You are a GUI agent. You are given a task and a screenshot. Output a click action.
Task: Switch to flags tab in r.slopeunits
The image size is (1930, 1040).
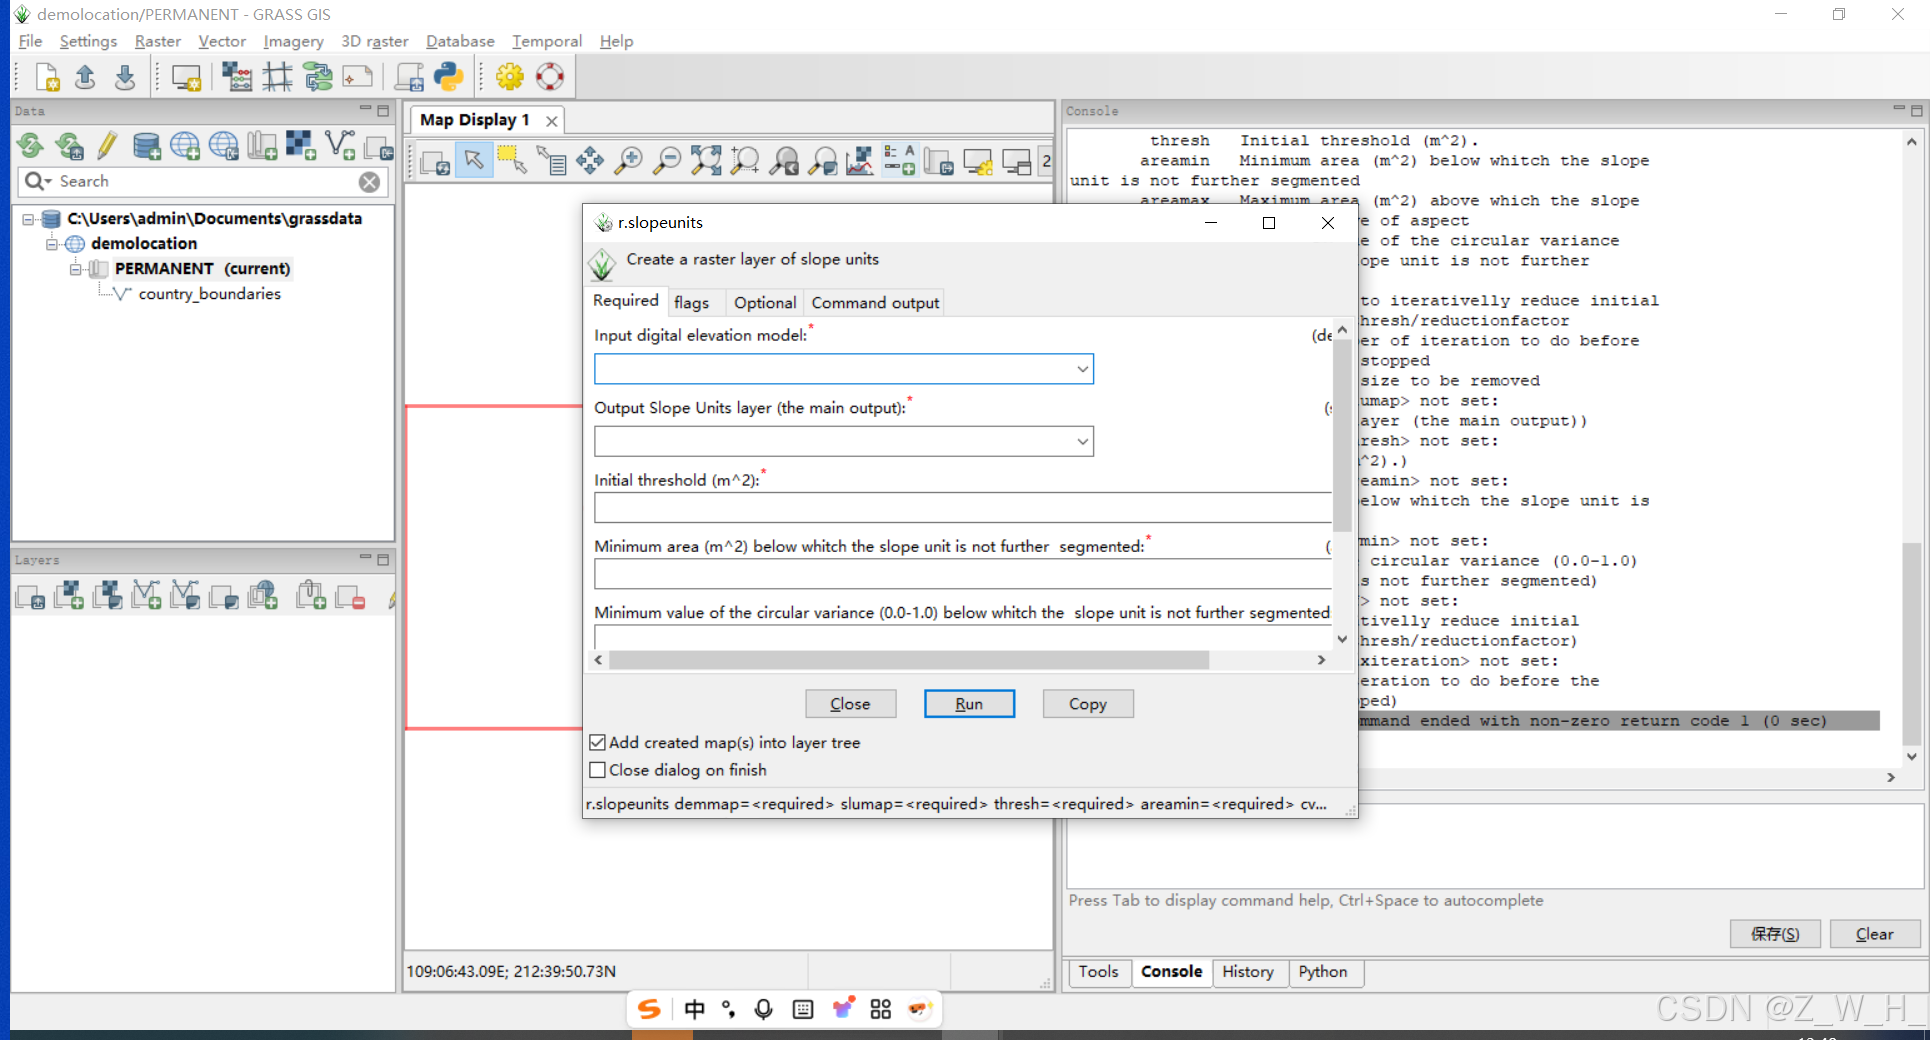(x=691, y=303)
